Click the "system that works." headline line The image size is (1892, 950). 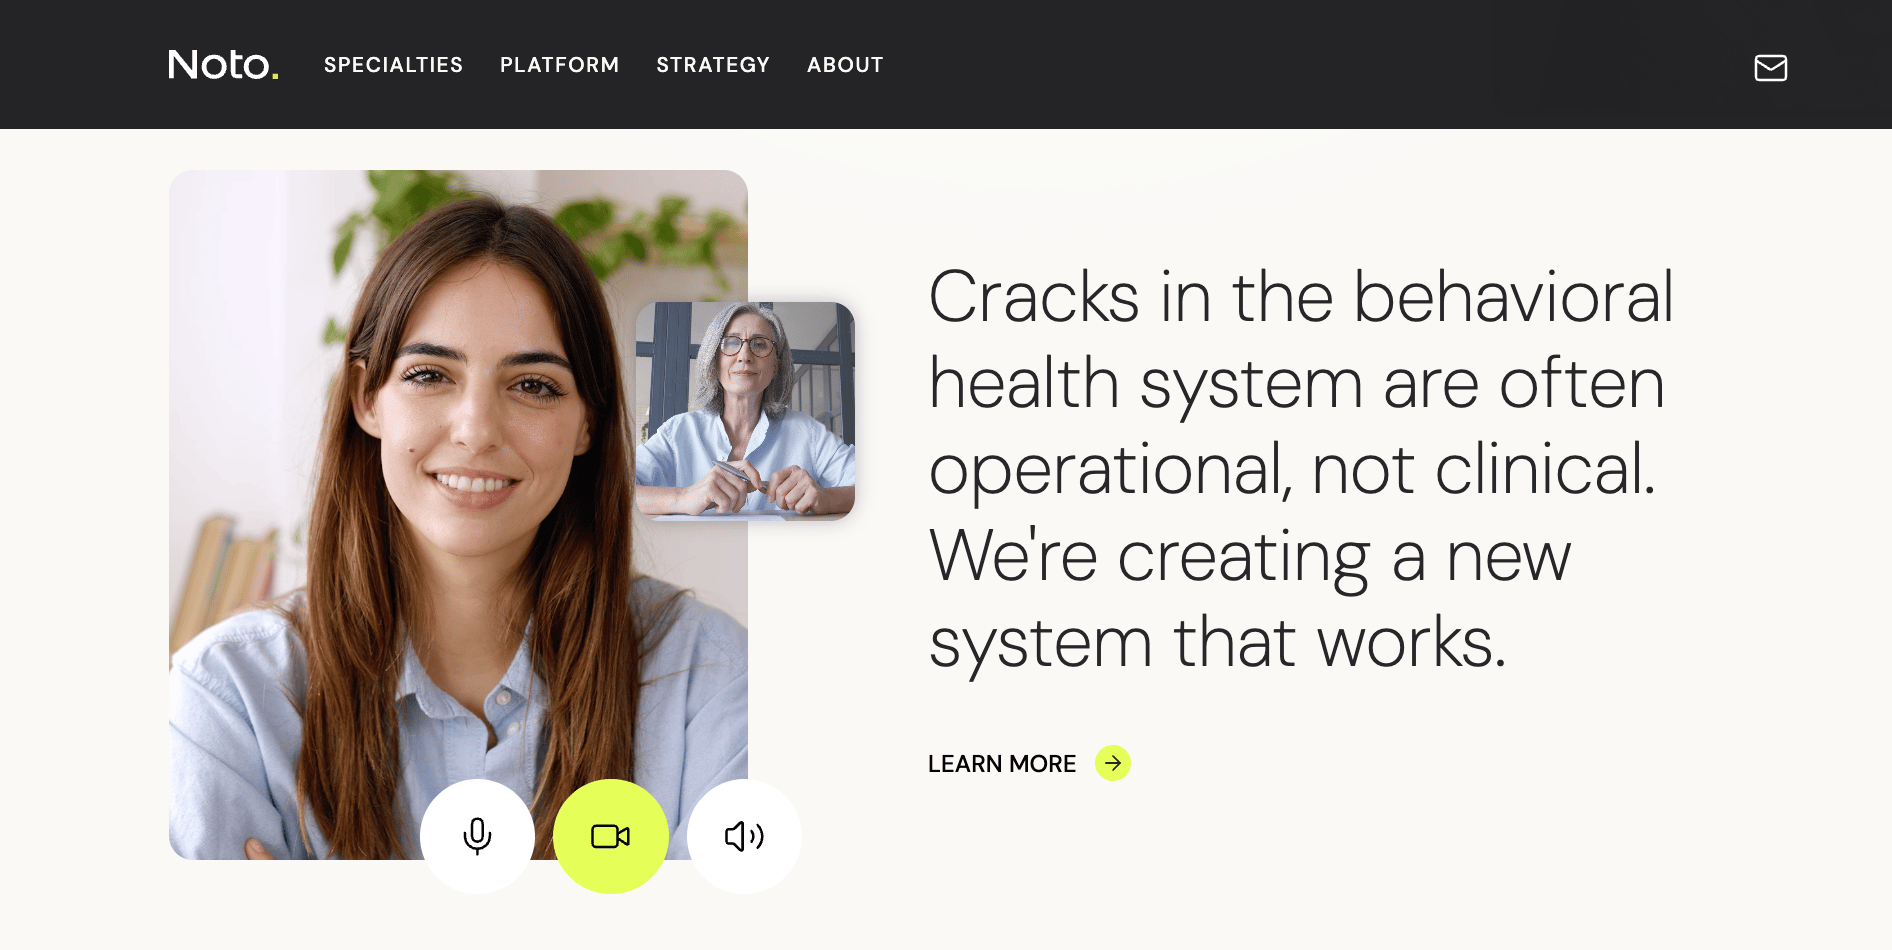[x=1217, y=643]
